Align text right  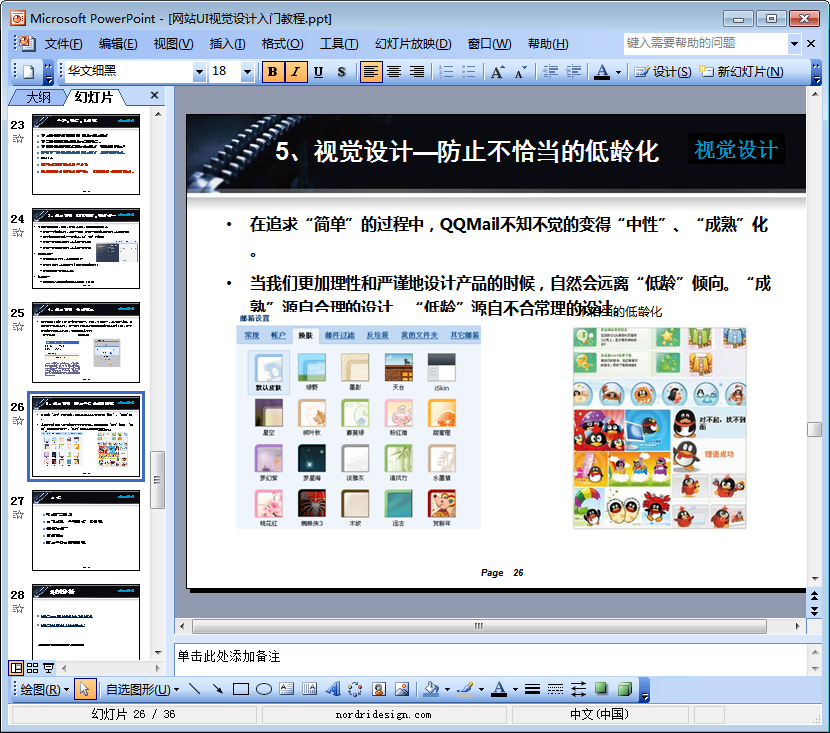[417, 71]
